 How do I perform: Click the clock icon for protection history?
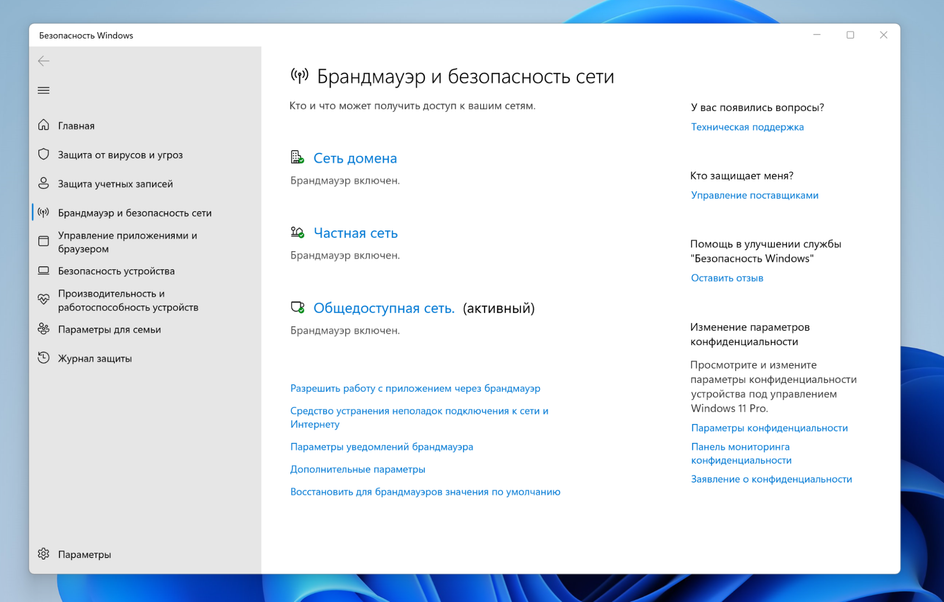[x=43, y=358]
